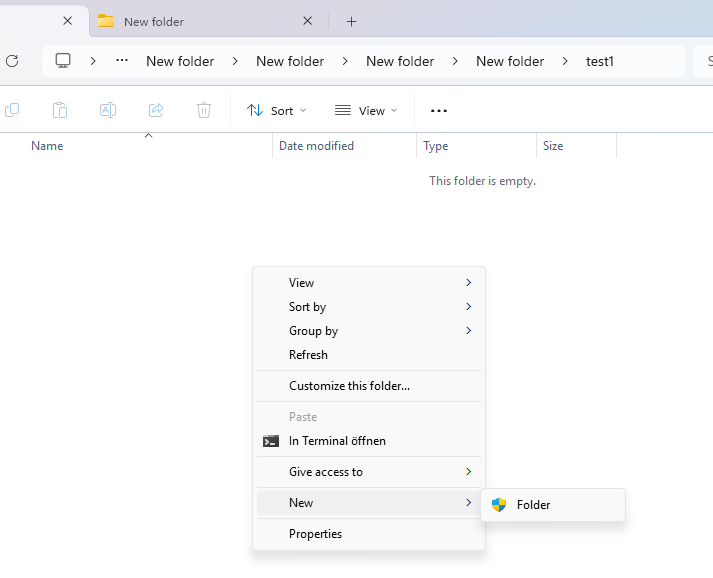Click the 'This folder is empty.' text

click(x=482, y=181)
